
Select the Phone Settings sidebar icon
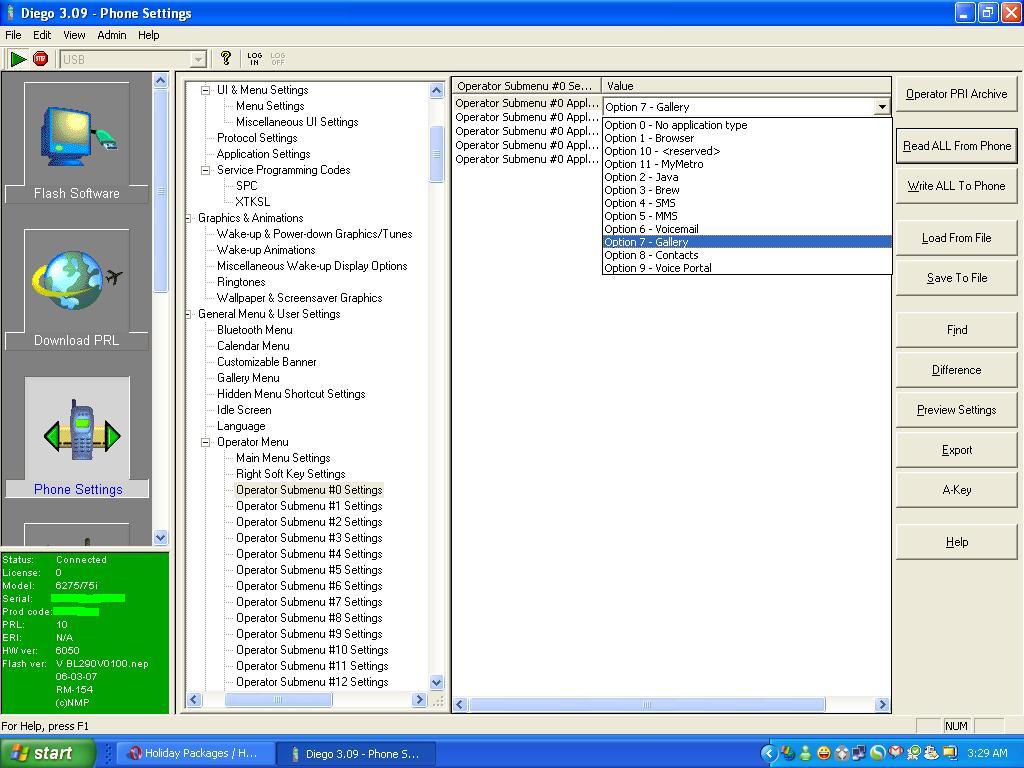coord(77,437)
